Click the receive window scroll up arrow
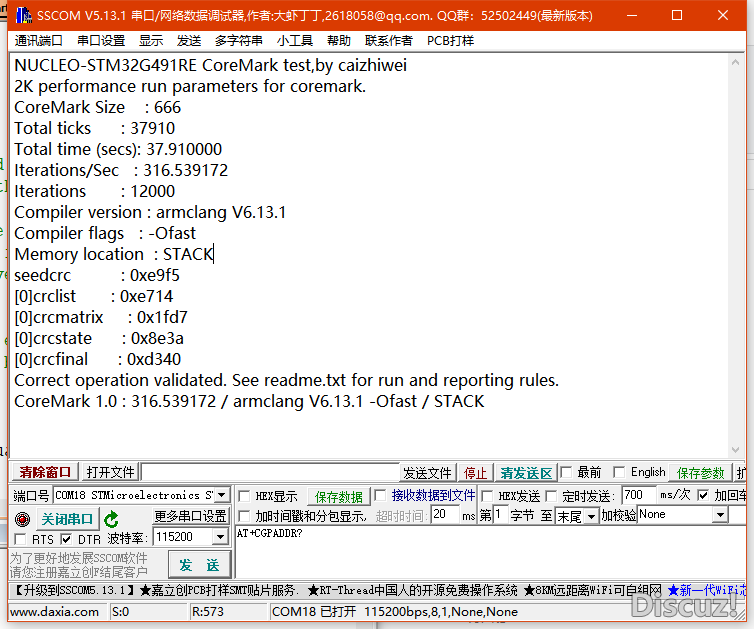This screenshot has height=629, width=754. tap(735, 63)
